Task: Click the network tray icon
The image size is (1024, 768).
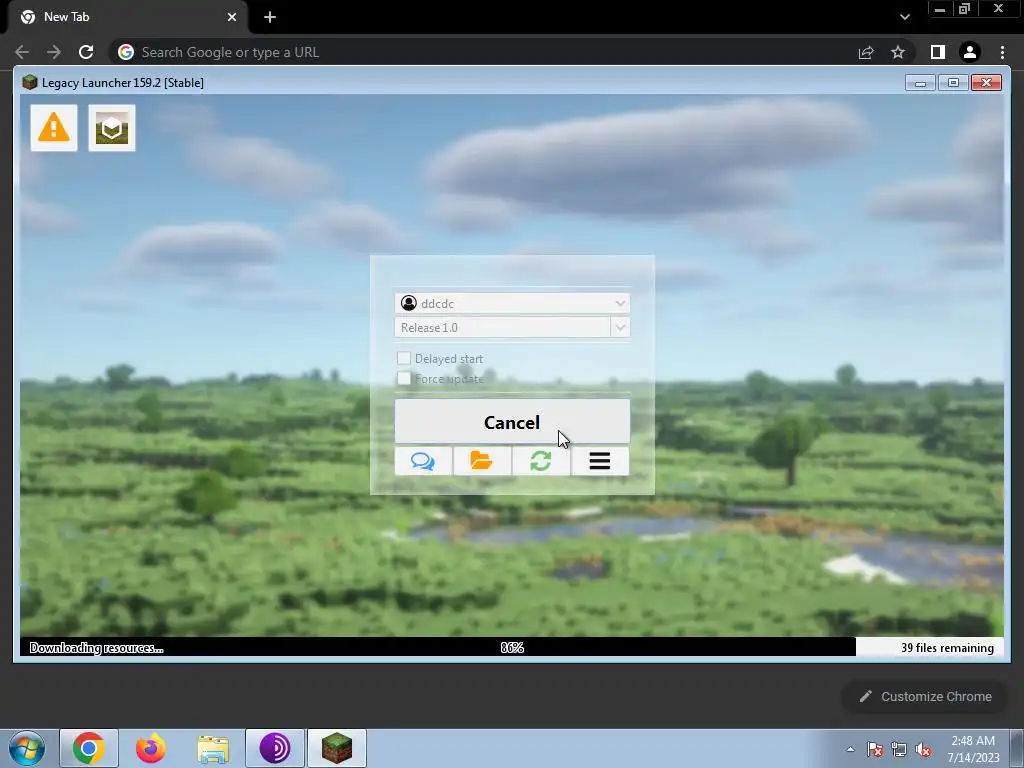Action: pos(899,750)
